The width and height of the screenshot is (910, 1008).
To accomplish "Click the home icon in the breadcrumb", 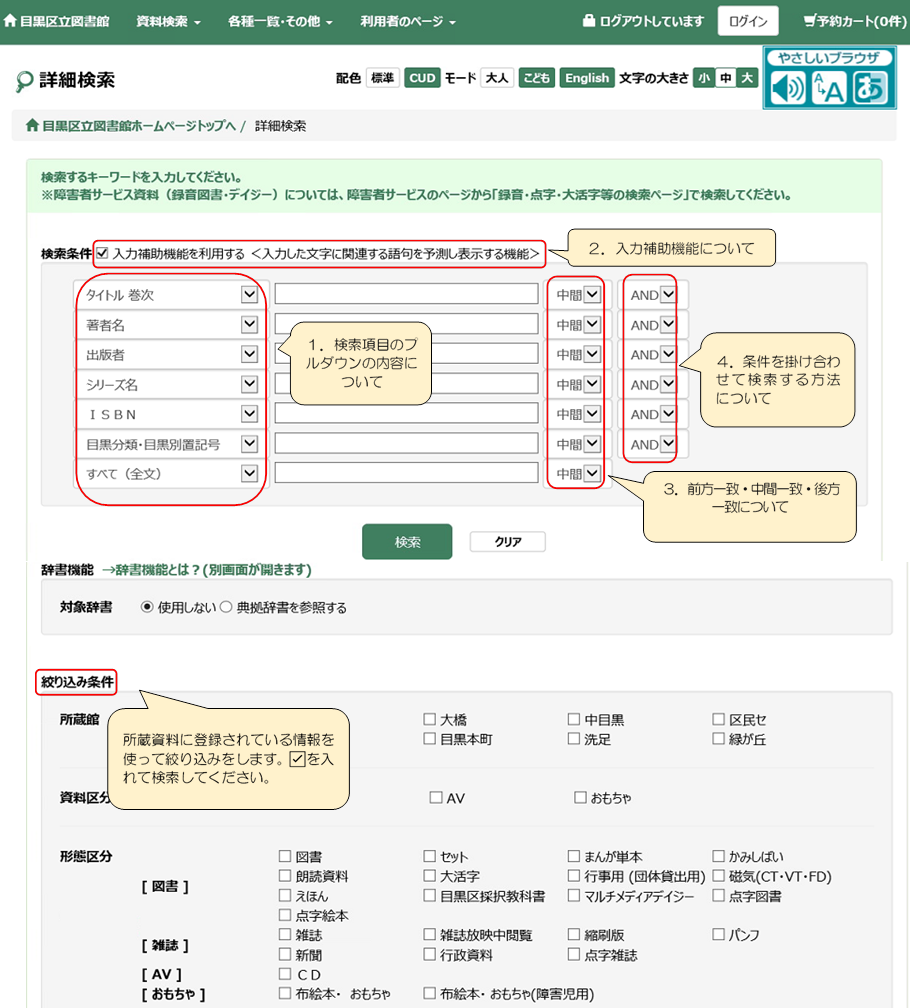I will [x=32, y=125].
